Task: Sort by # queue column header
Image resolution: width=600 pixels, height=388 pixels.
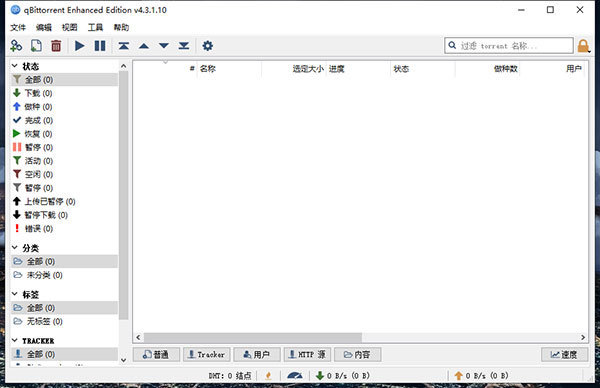Action: coord(165,69)
